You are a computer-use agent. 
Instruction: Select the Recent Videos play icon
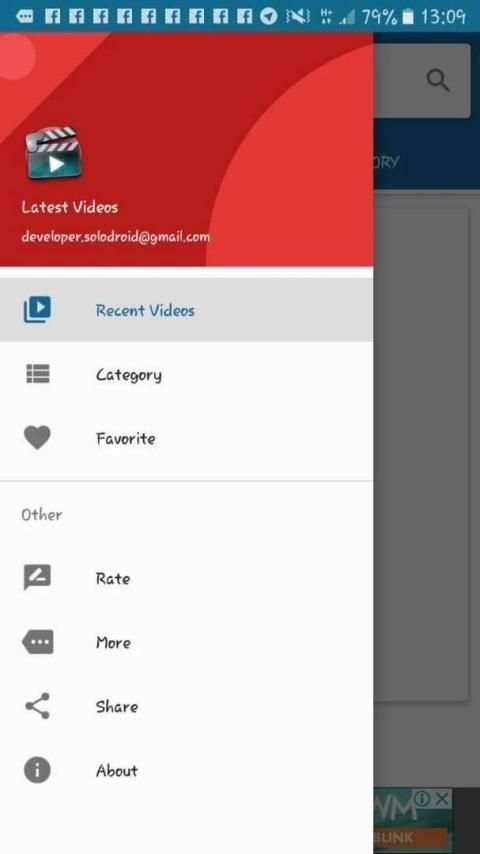(x=37, y=310)
